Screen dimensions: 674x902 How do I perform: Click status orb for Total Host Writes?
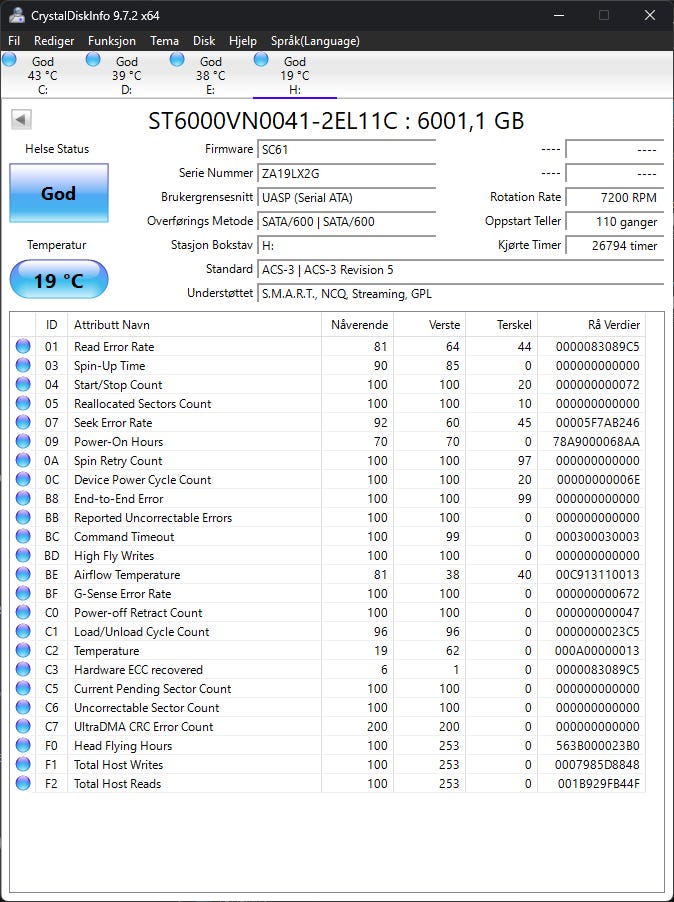[23, 764]
